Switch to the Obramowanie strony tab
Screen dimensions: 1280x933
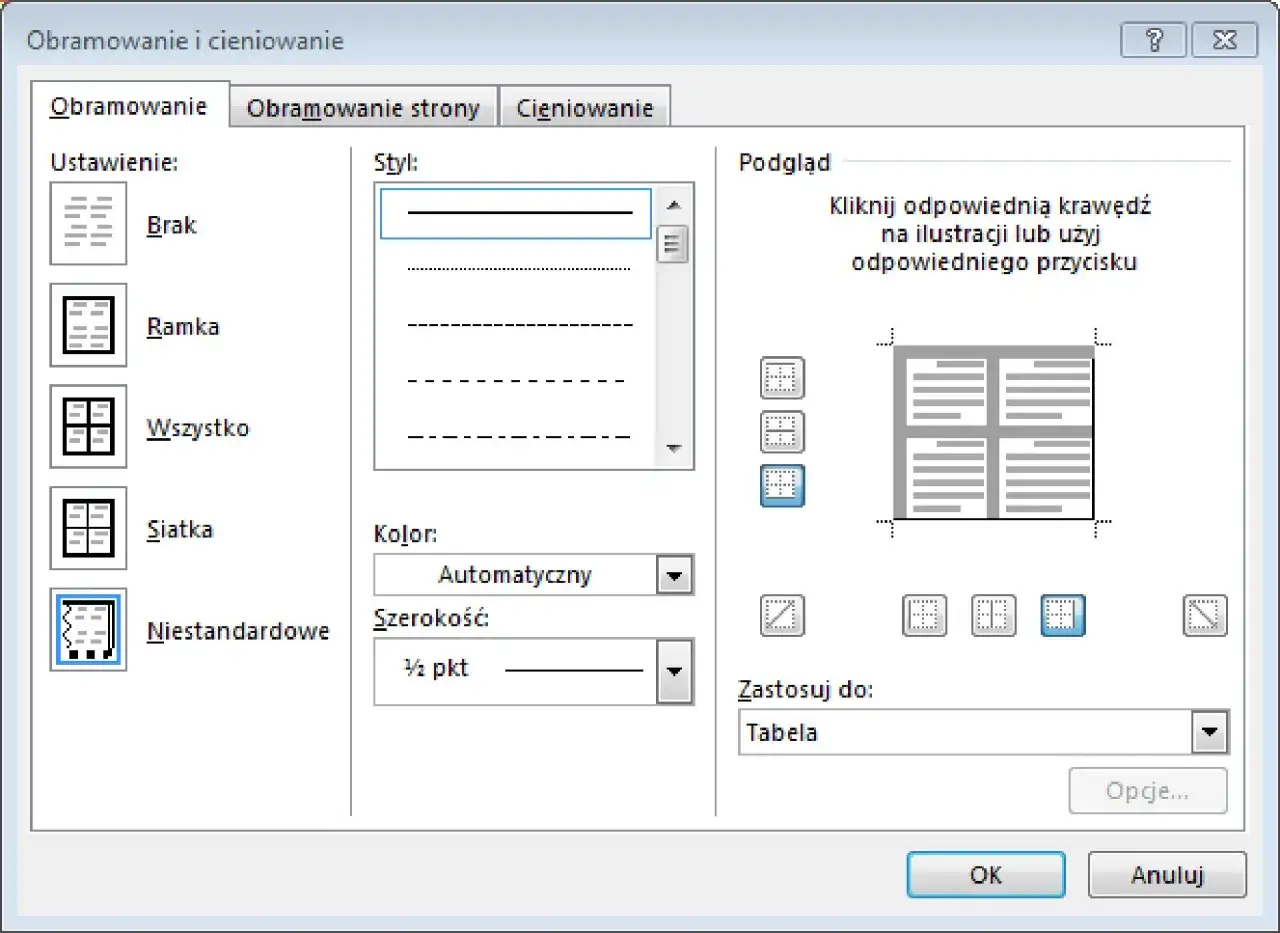pos(363,109)
